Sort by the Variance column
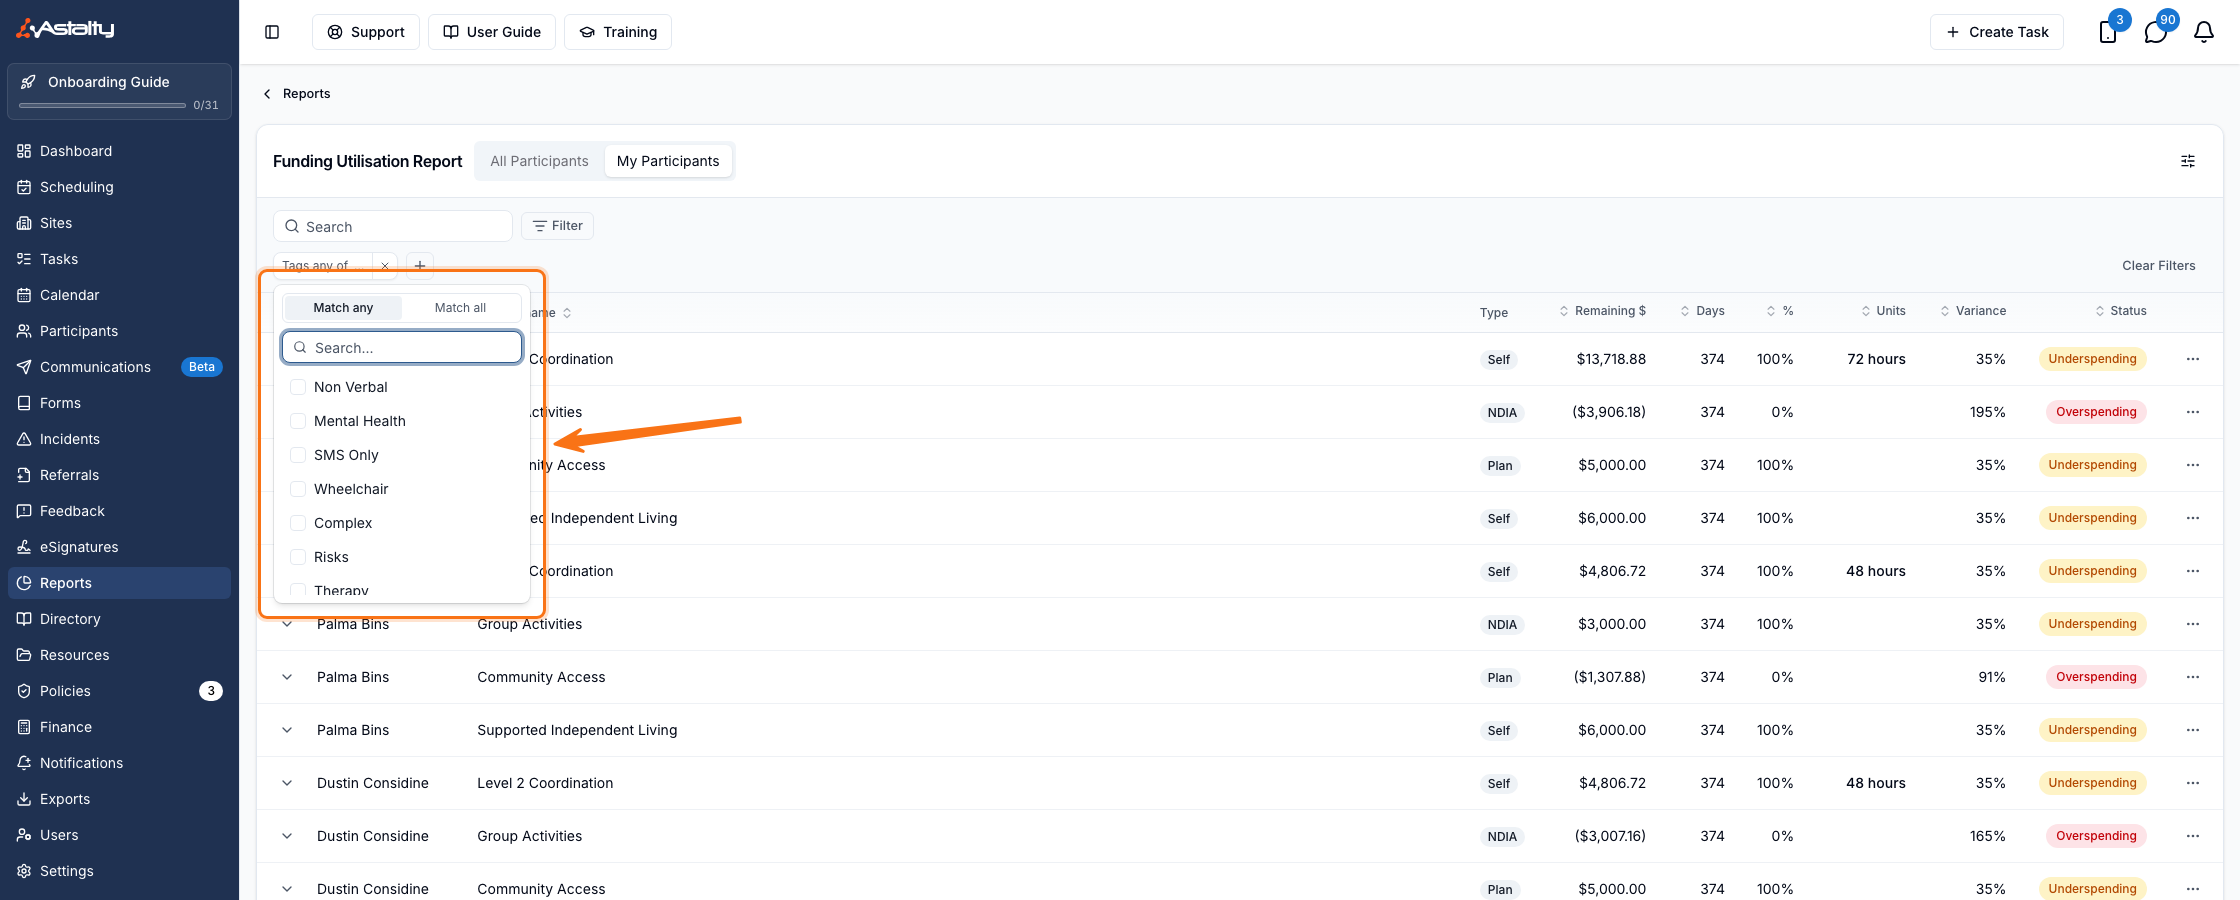Screen dimensions: 2240x900 coord(1973,311)
